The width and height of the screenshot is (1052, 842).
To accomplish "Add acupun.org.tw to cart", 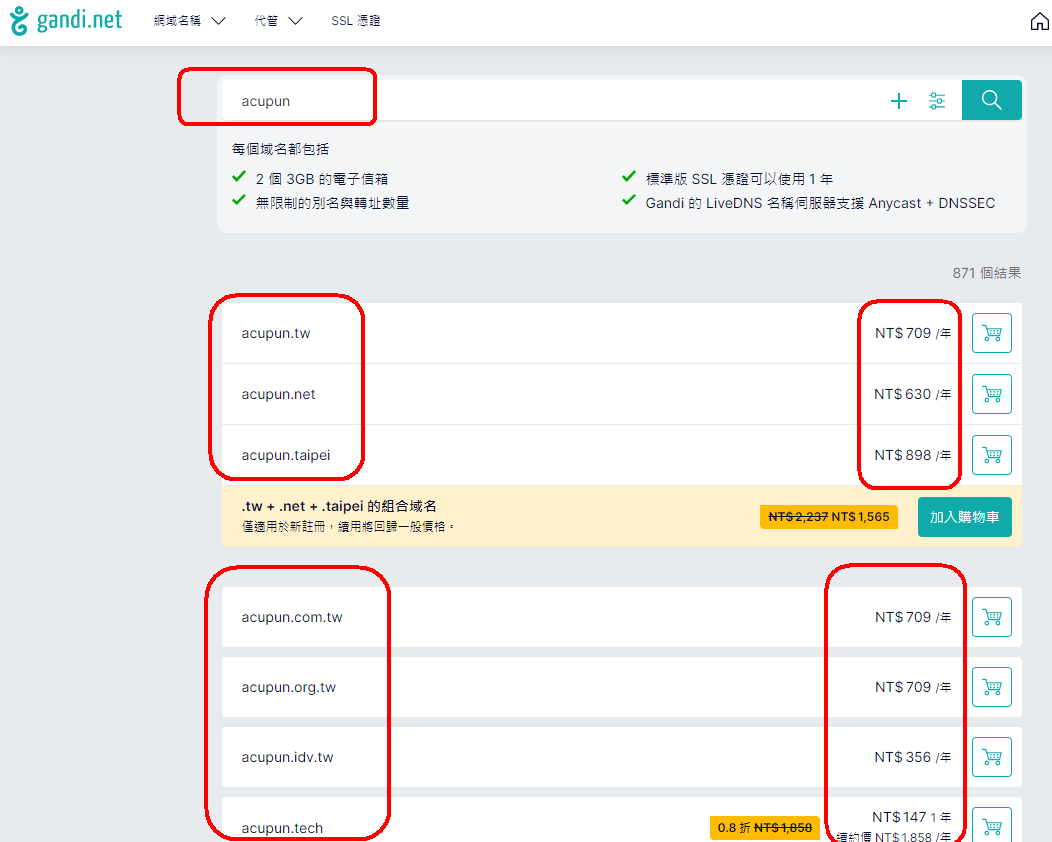I will (x=991, y=687).
